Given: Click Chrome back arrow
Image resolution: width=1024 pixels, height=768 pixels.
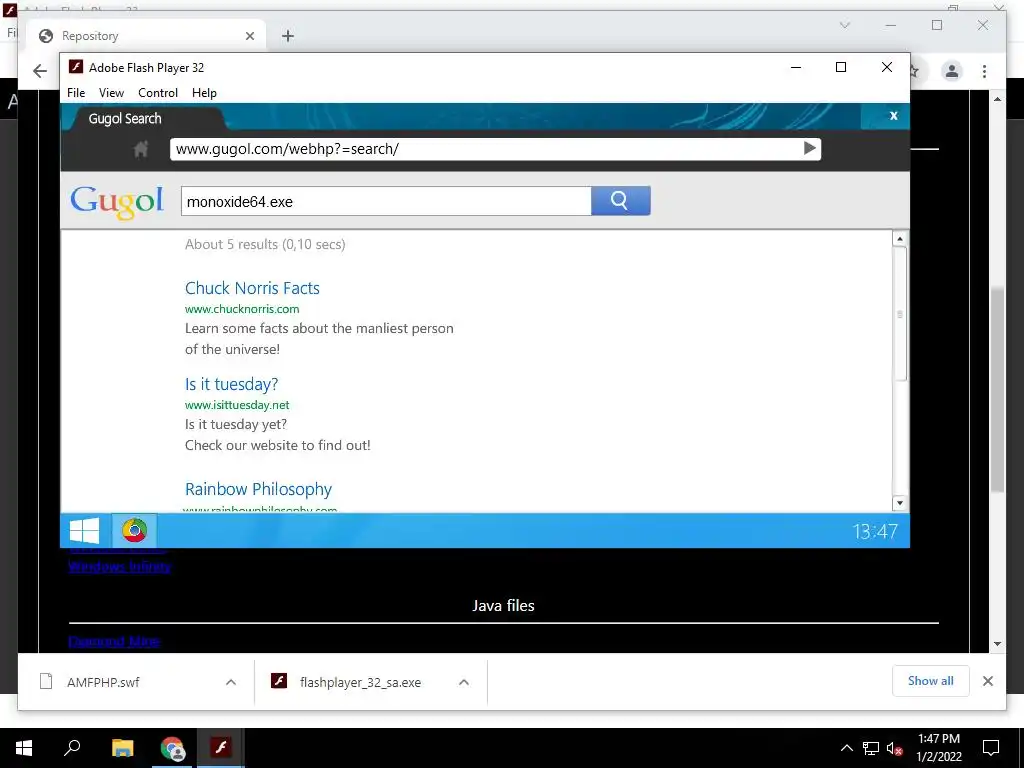Looking at the screenshot, I should 40,71.
